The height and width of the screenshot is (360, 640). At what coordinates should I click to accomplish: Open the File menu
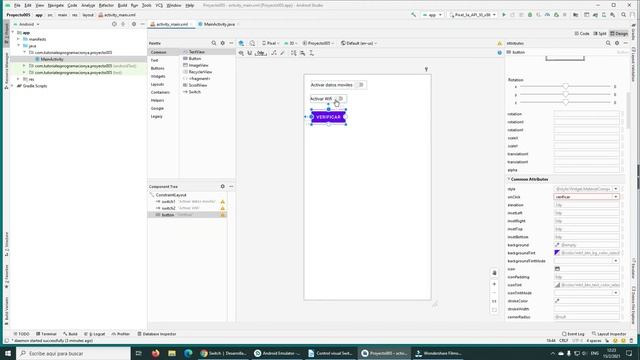tap(17, 5)
